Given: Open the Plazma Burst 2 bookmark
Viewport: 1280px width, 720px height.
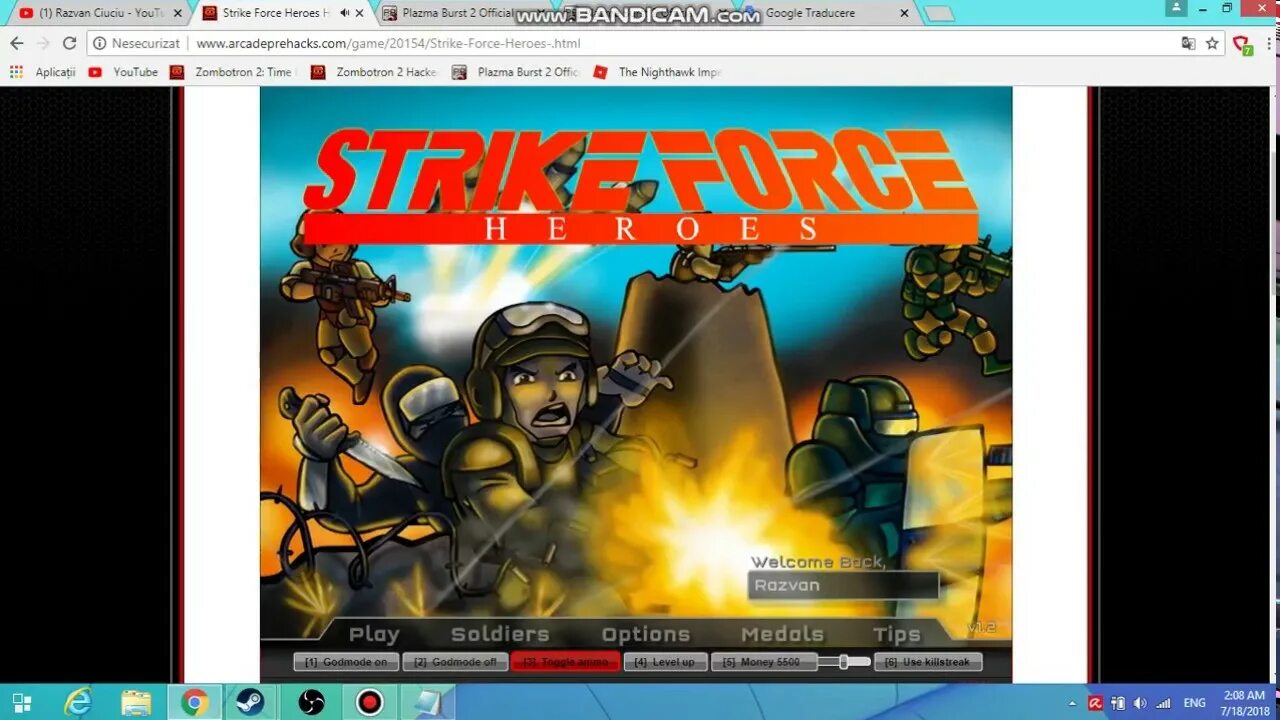Looking at the screenshot, I should 516,72.
